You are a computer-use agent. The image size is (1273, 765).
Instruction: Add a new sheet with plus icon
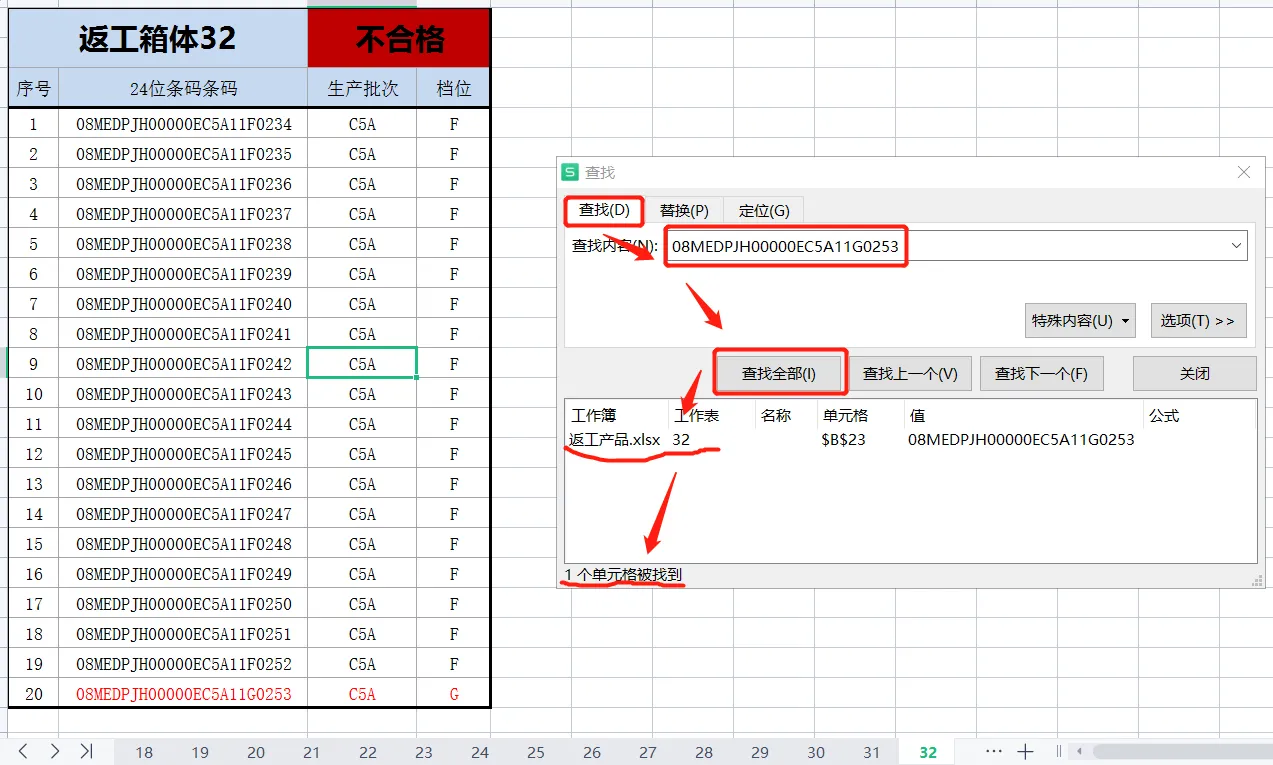pyautogui.click(x=1025, y=751)
